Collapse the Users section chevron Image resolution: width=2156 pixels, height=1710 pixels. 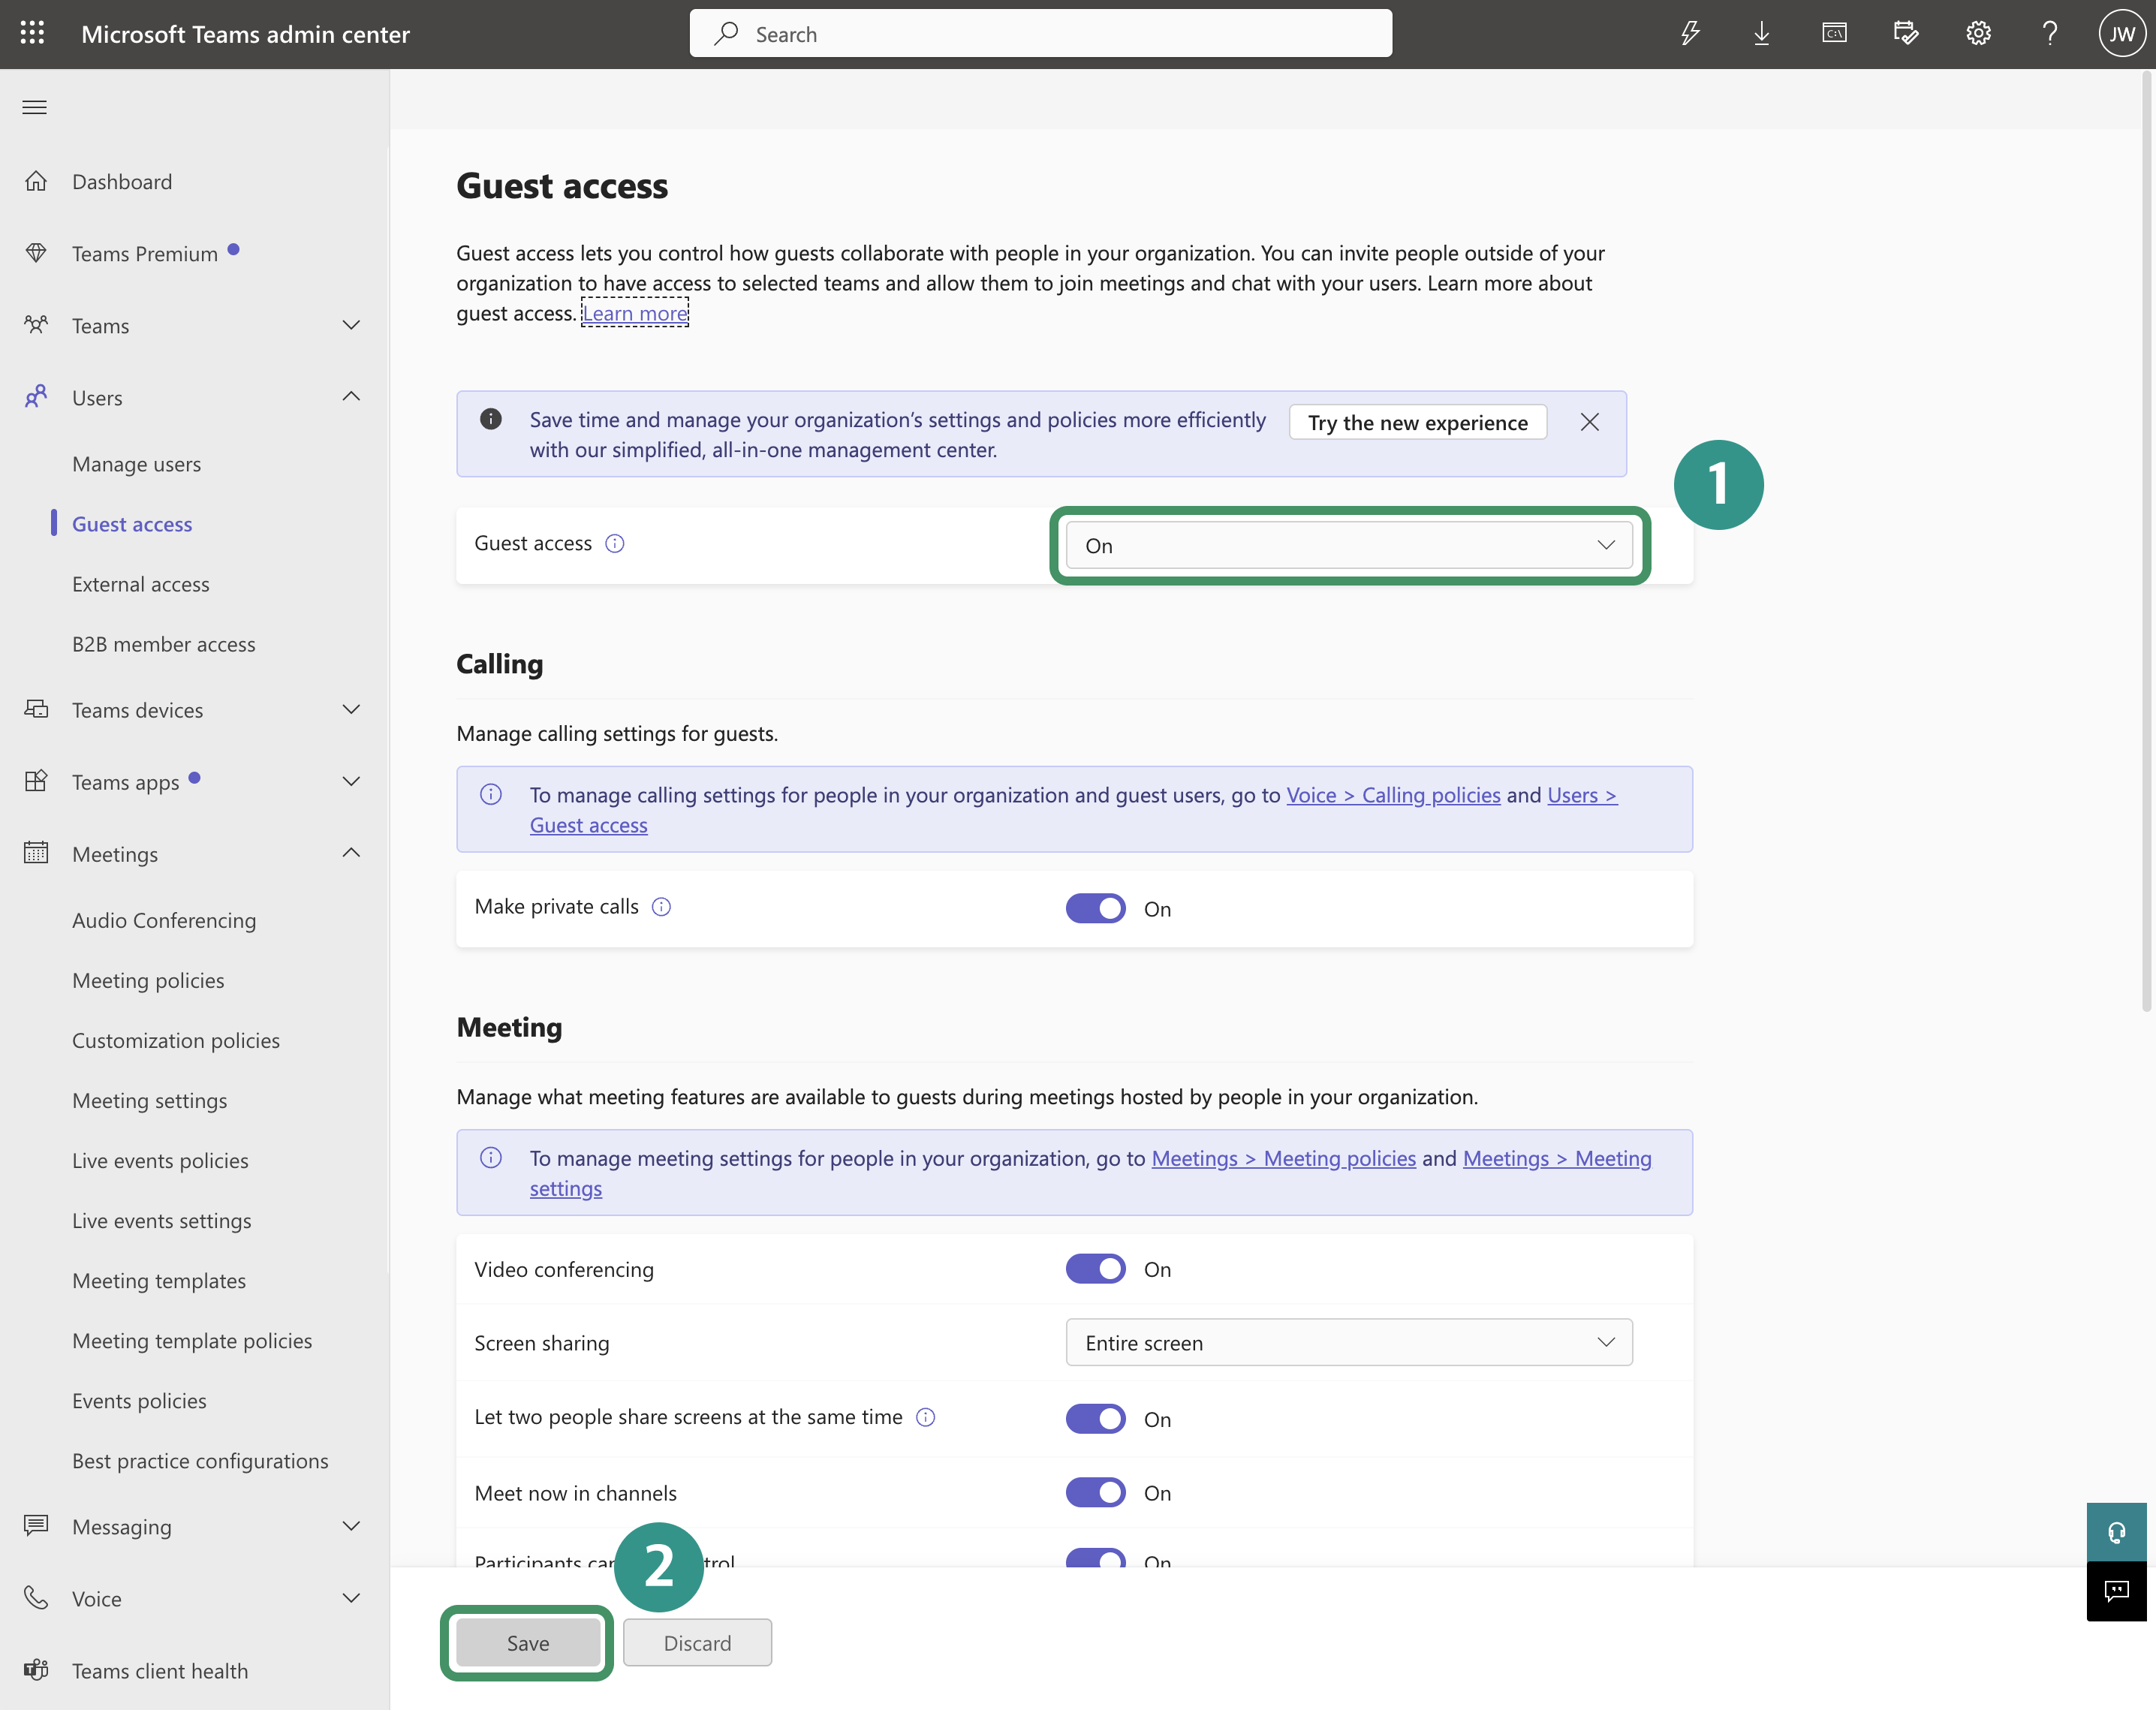(351, 397)
